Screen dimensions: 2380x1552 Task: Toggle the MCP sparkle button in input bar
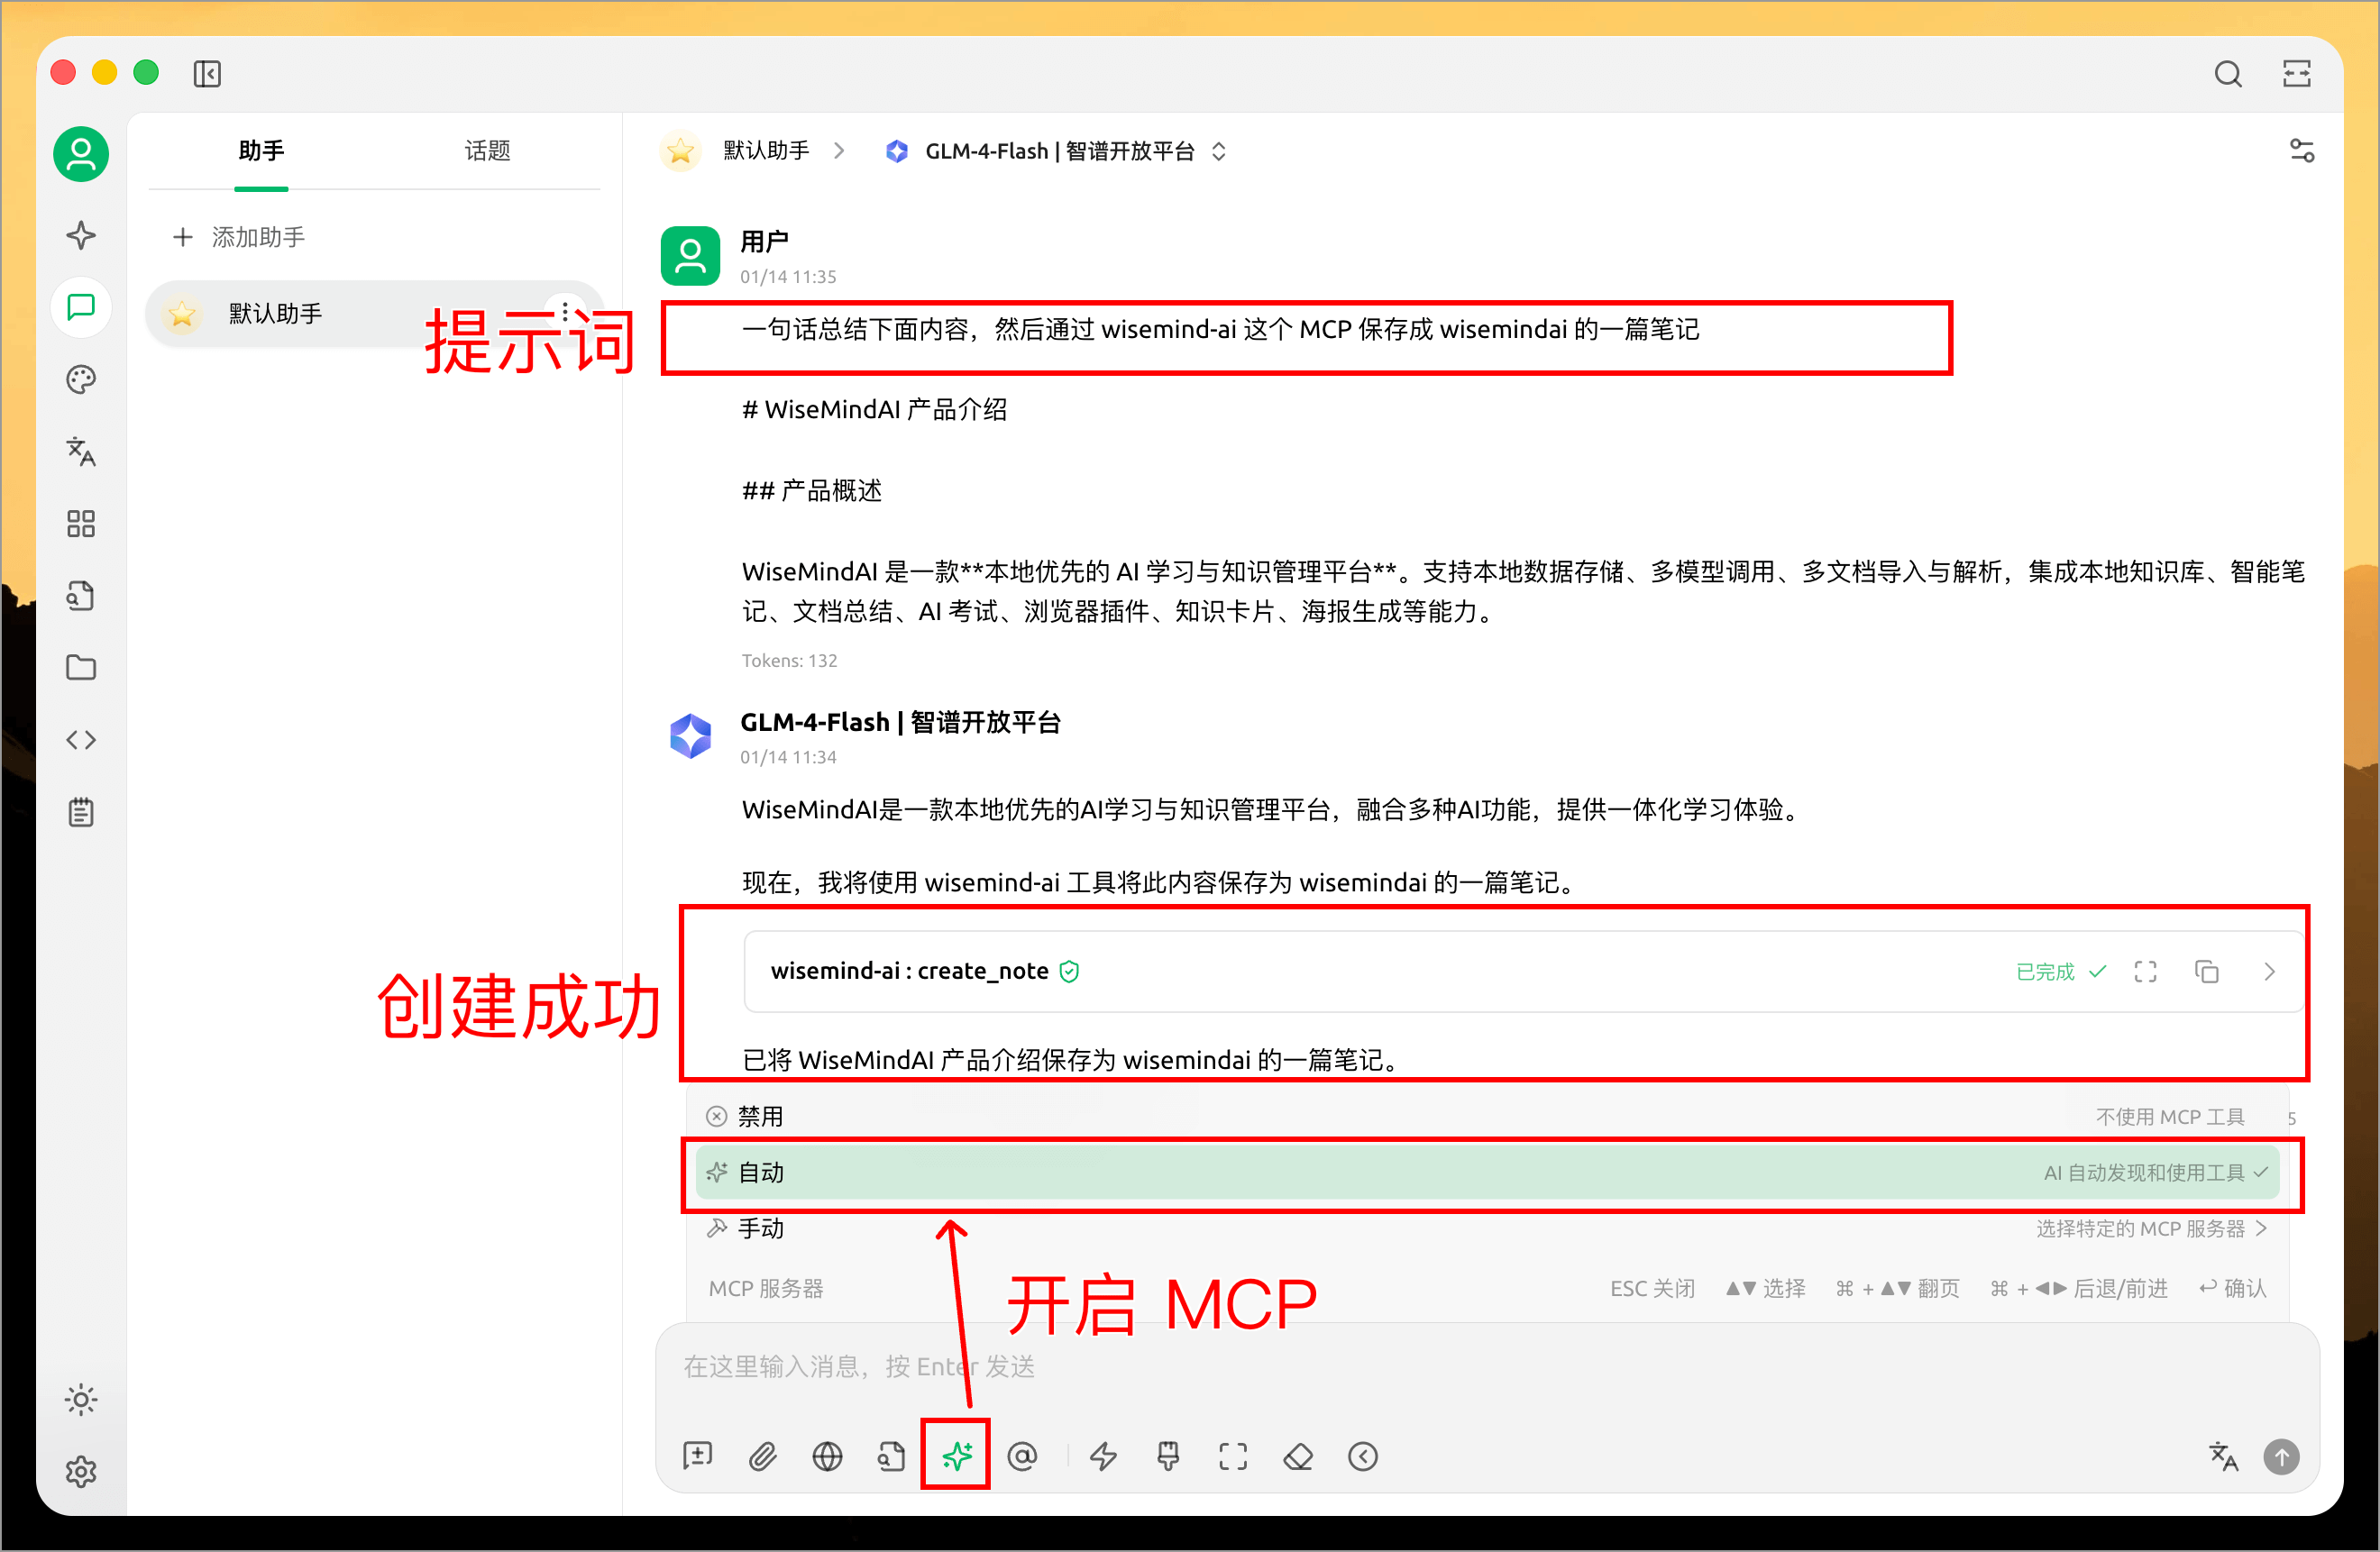click(955, 1457)
